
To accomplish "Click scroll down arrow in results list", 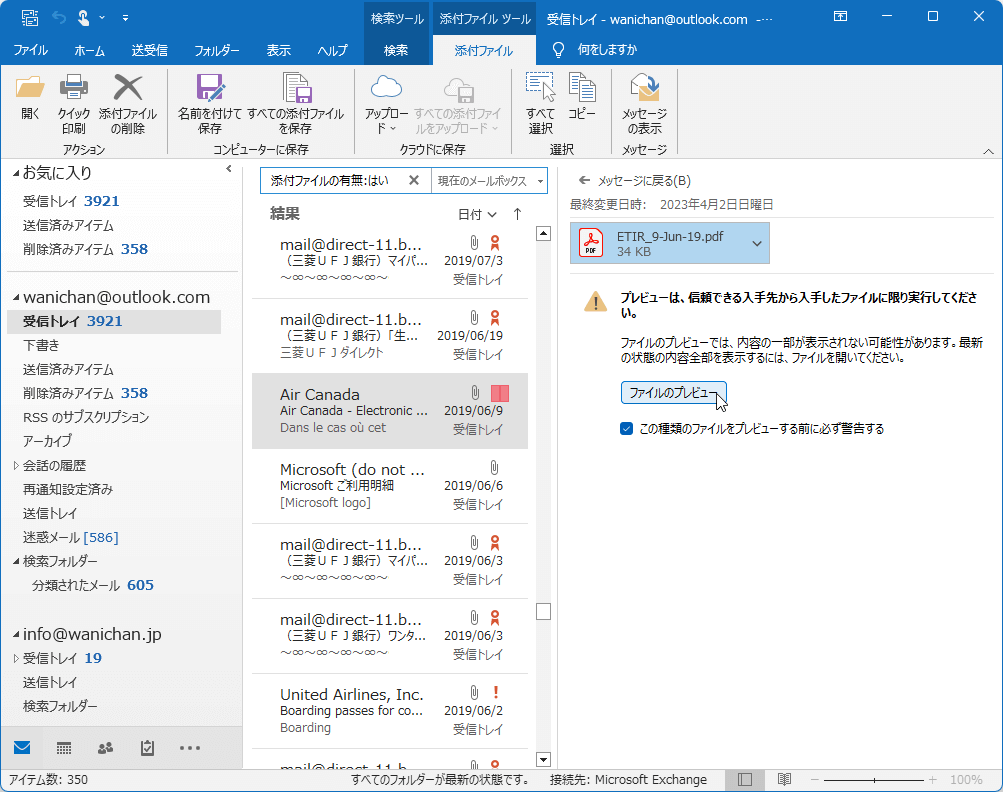I will [x=543, y=760].
